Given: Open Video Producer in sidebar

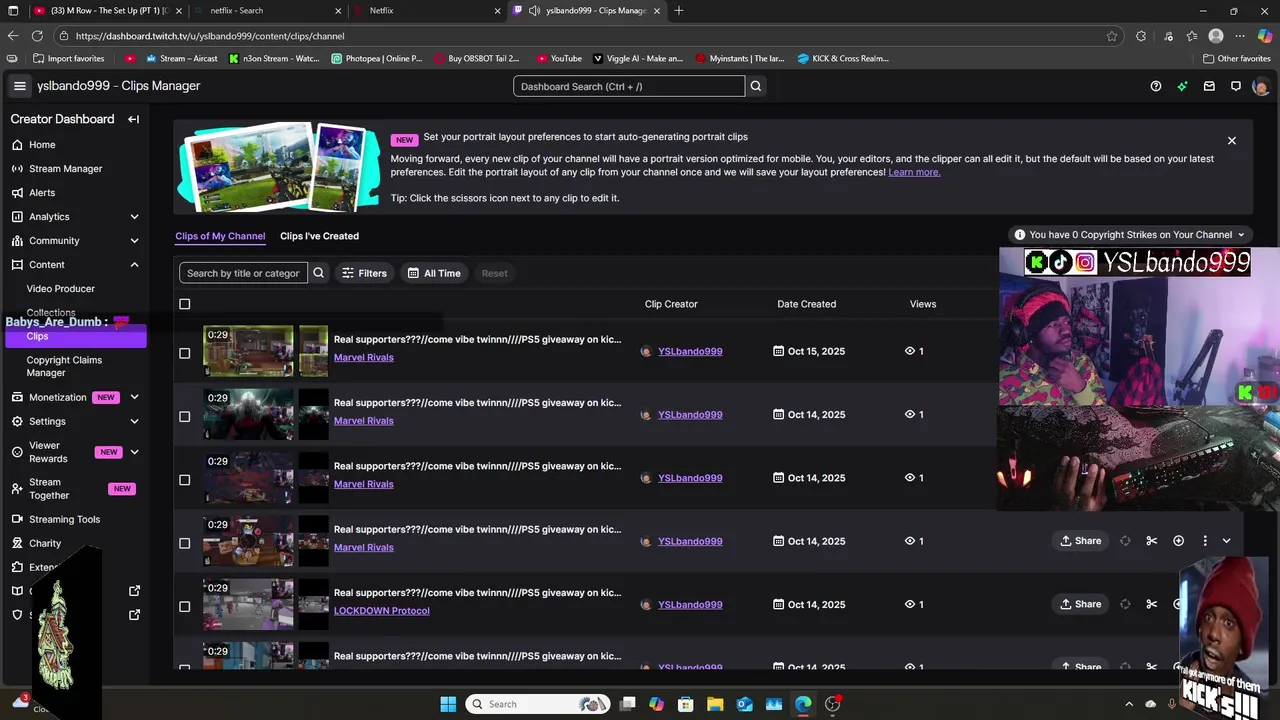Looking at the screenshot, I should [x=61, y=289].
